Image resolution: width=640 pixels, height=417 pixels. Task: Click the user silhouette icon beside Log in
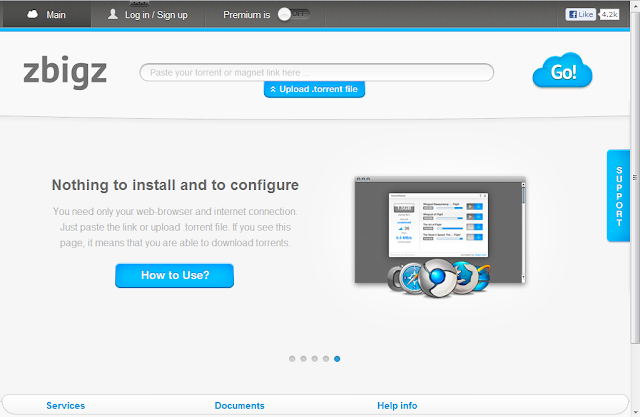(x=113, y=14)
